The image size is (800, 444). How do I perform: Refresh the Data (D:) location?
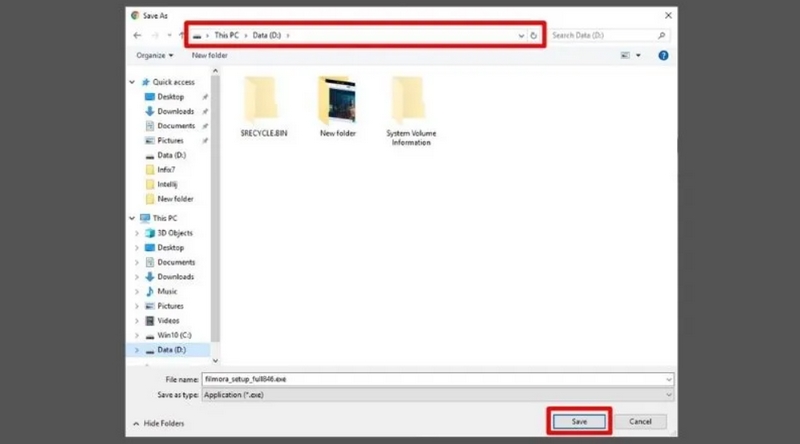534,36
